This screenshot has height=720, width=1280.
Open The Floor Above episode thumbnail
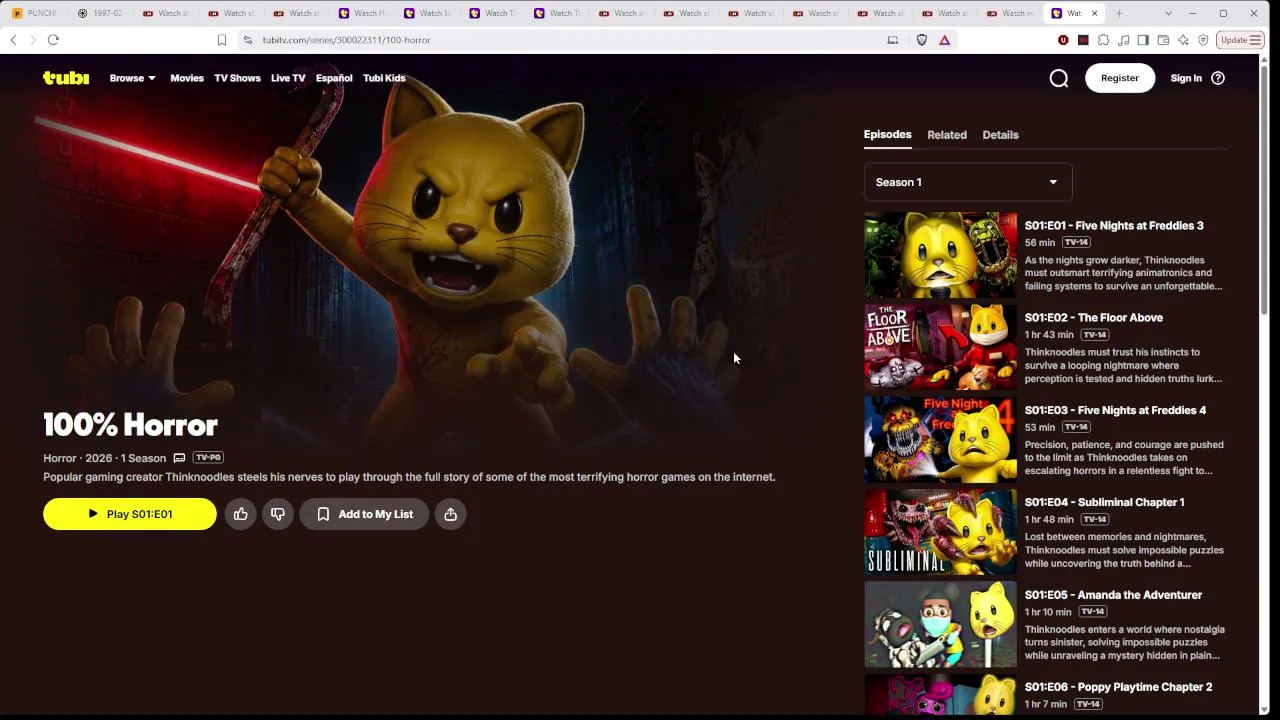pos(940,347)
